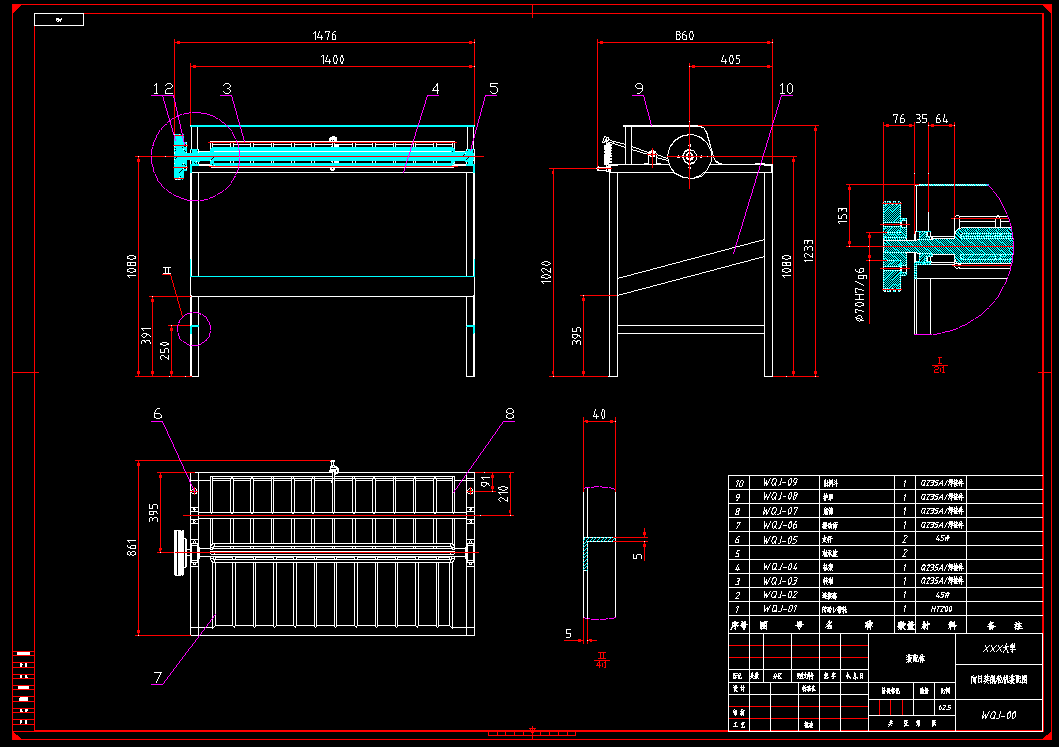Select the 64 dimension in the detail view
1059x747 pixels.
[941, 118]
